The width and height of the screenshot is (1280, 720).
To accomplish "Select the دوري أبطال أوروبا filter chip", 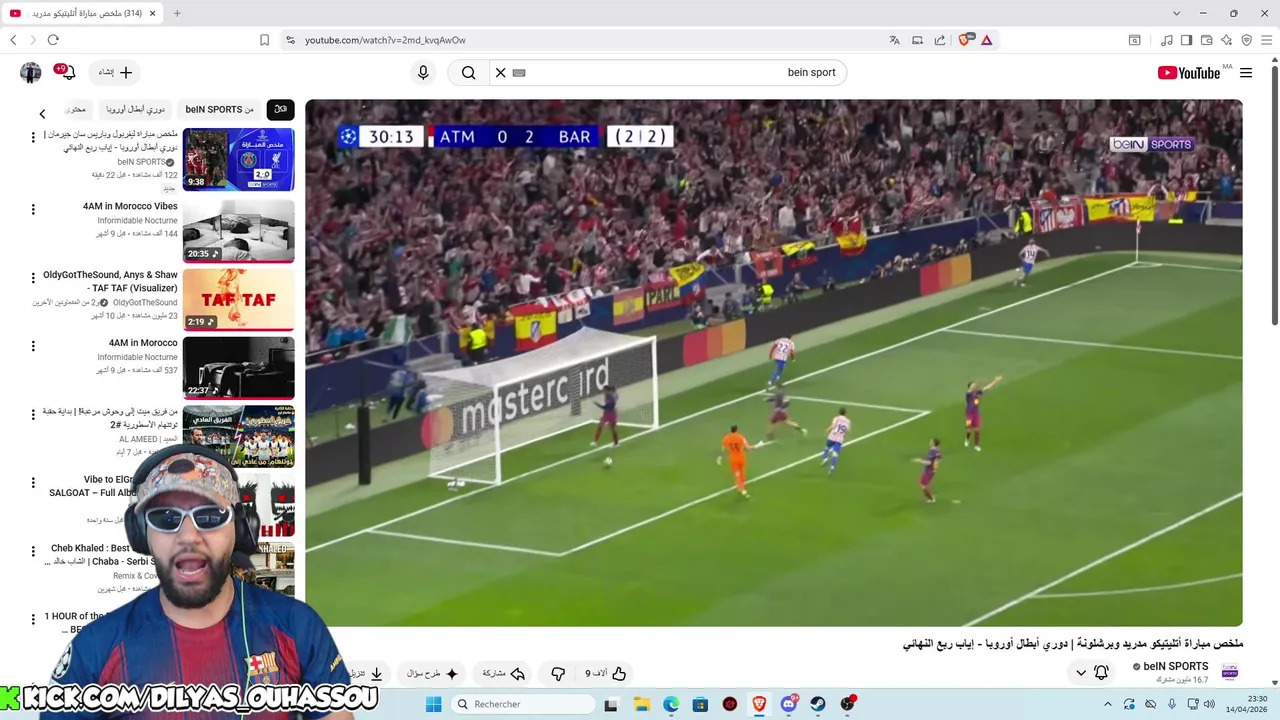I will click(x=135, y=109).
